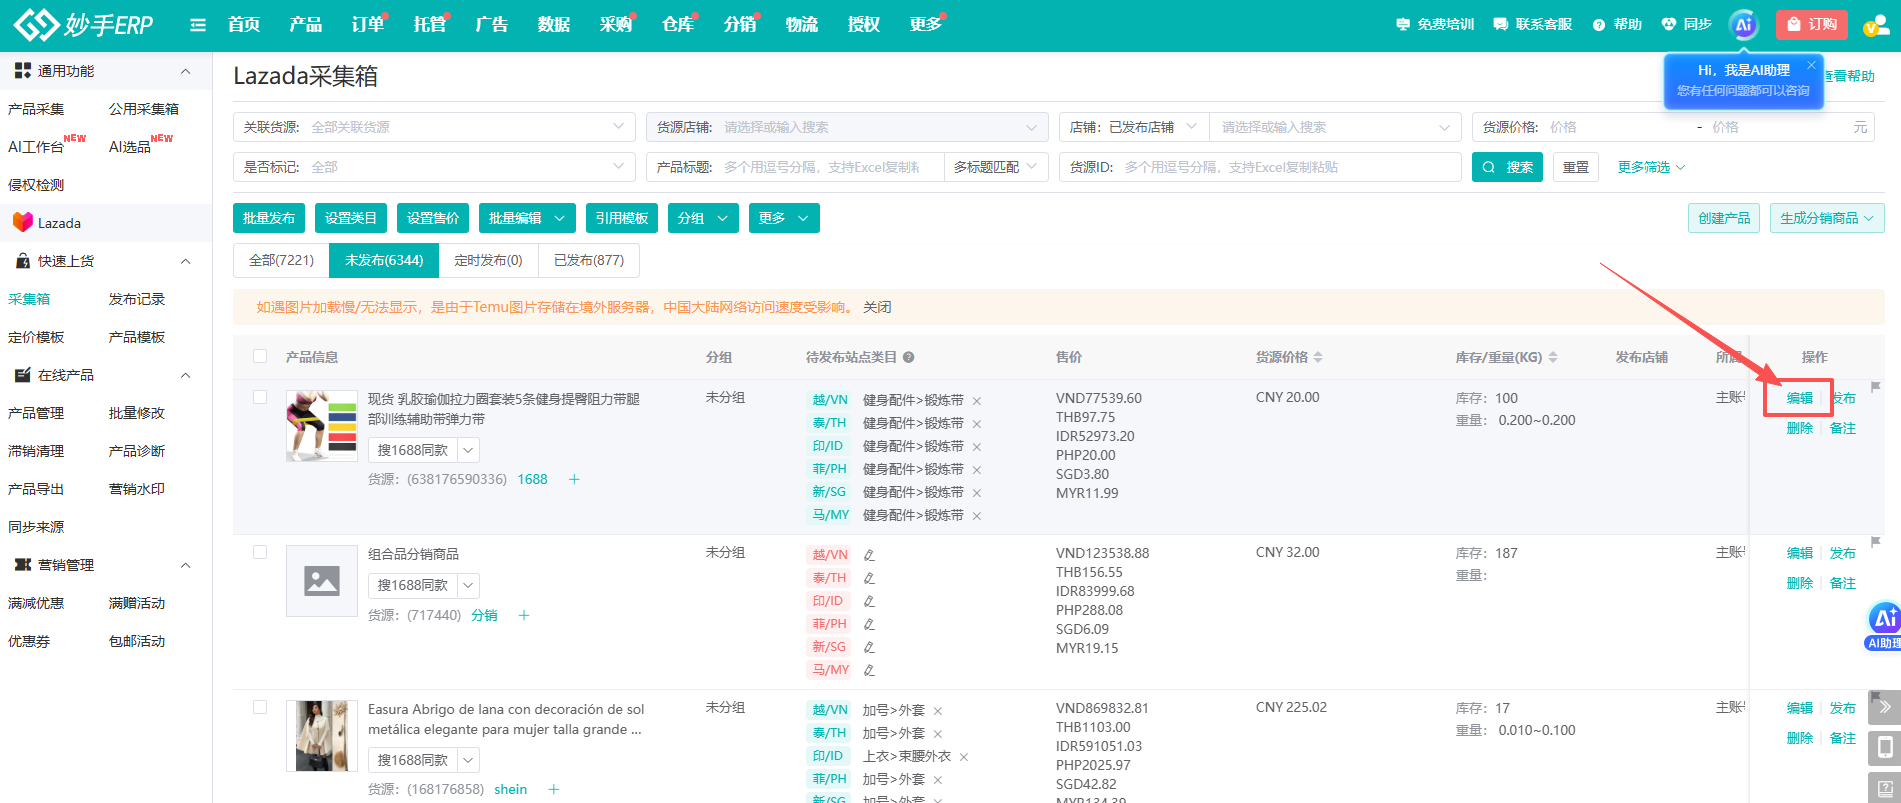This screenshot has height=803, width=1901.
Task: Click the 同步 sync icon
Action: (x=1669, y=24)
